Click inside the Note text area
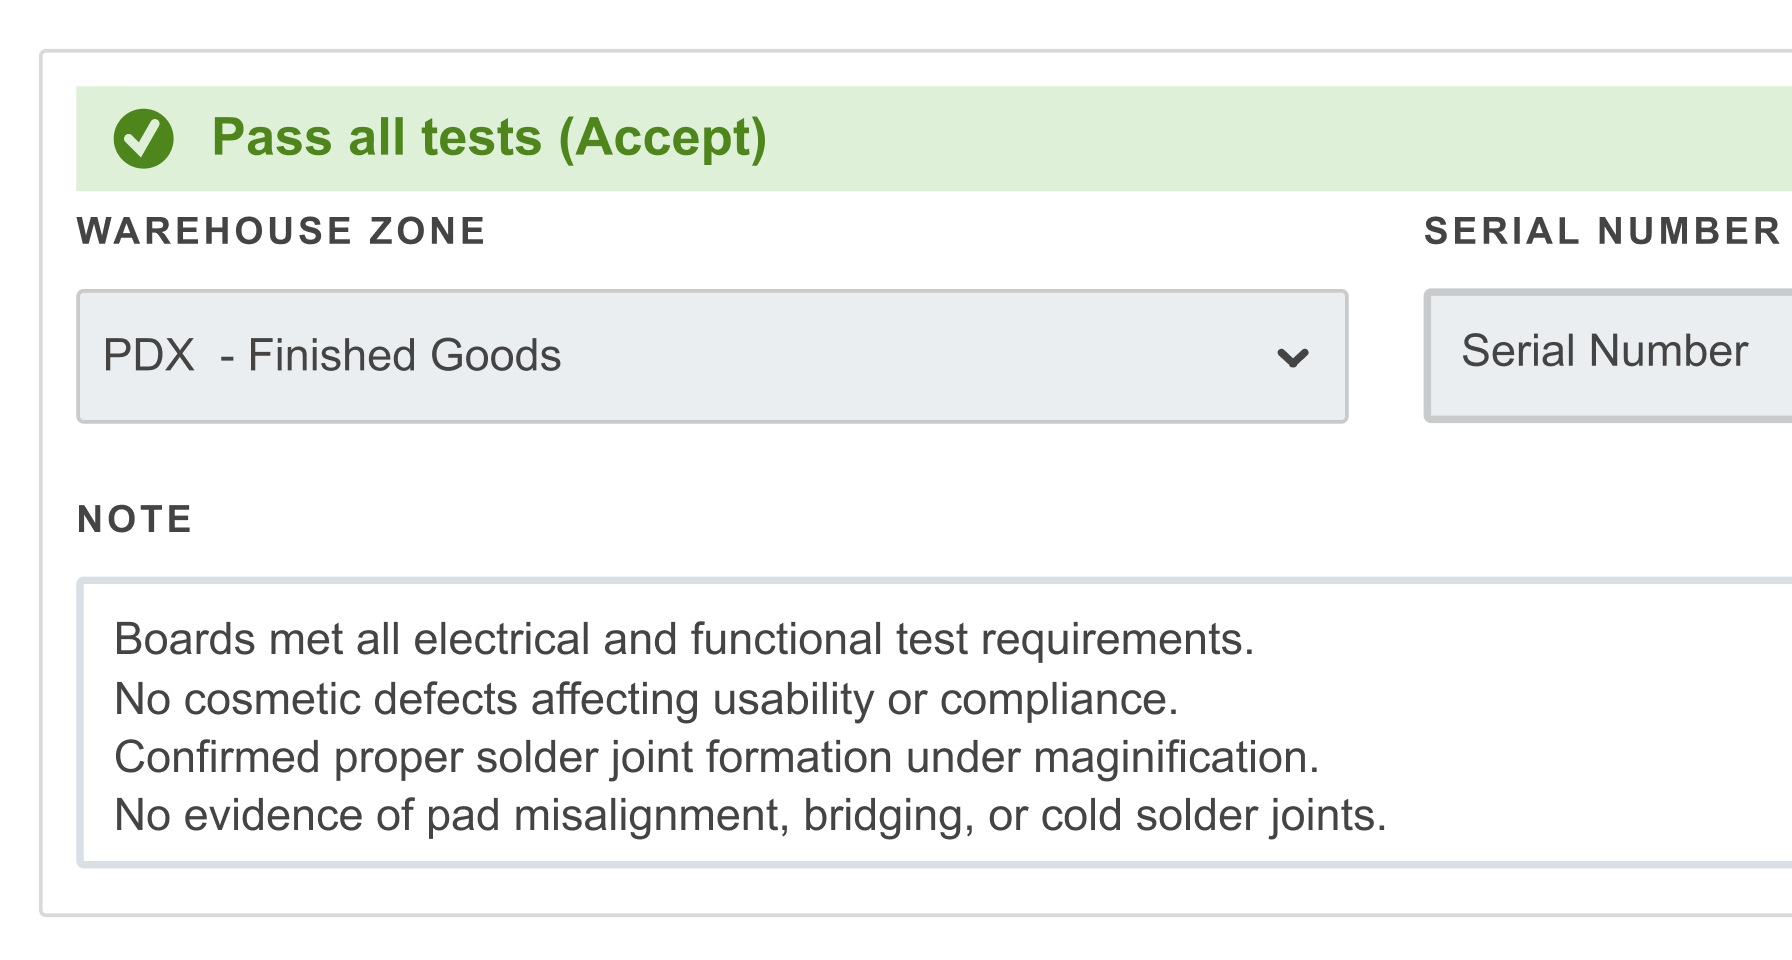The image size is (1792, 960). [934, 722]
